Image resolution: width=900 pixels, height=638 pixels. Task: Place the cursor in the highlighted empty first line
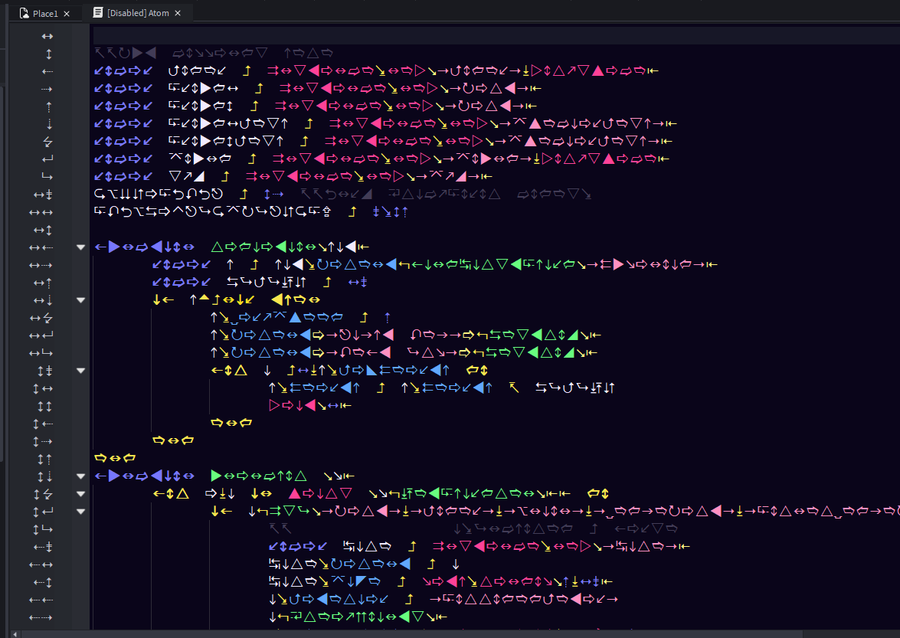click(x=496, y=36)
